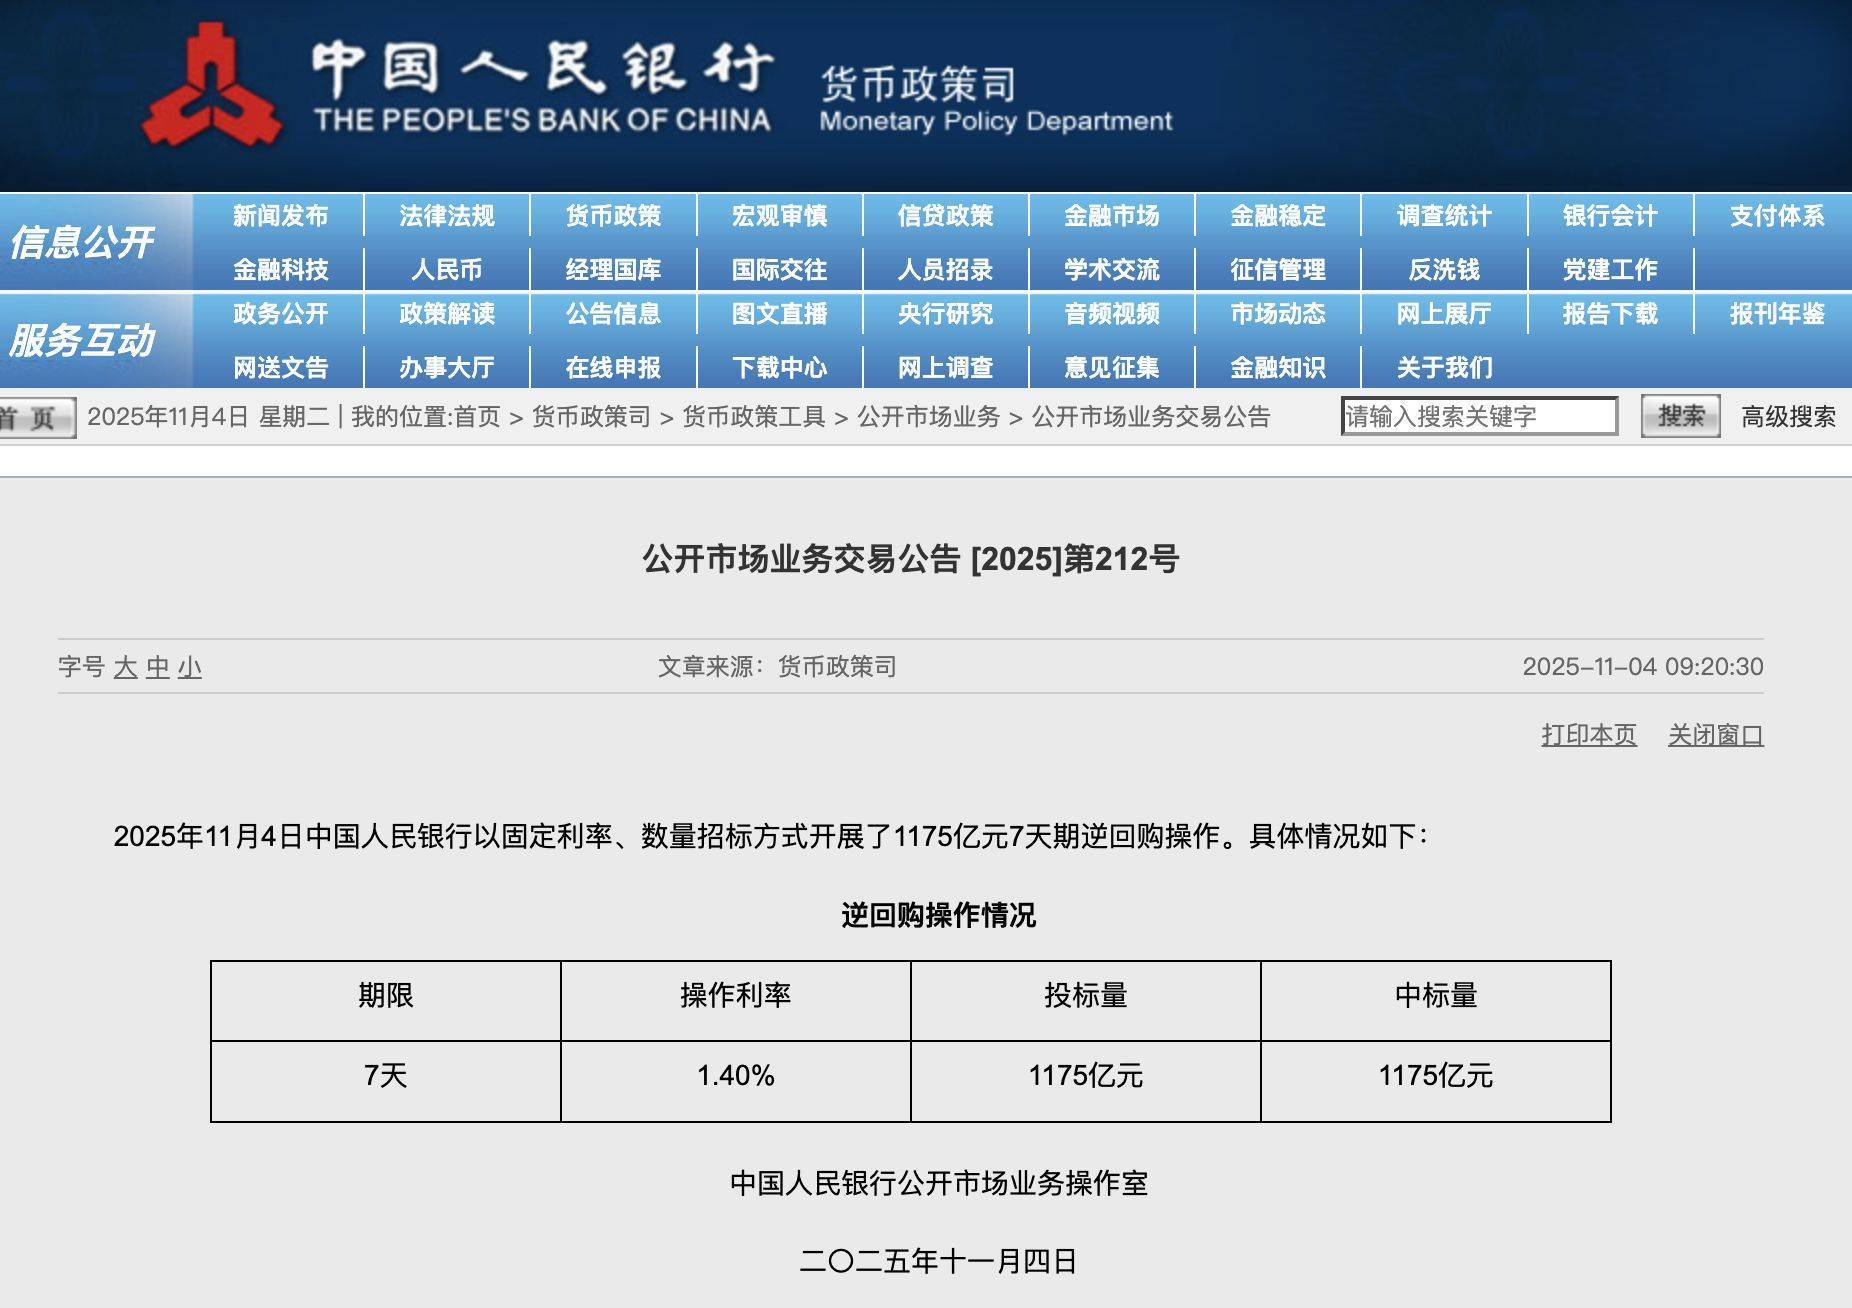Click 打印本页 print link
Image resolution: width=1852 pixels, height=1308 pixels.
click(x=1589, y=735)
